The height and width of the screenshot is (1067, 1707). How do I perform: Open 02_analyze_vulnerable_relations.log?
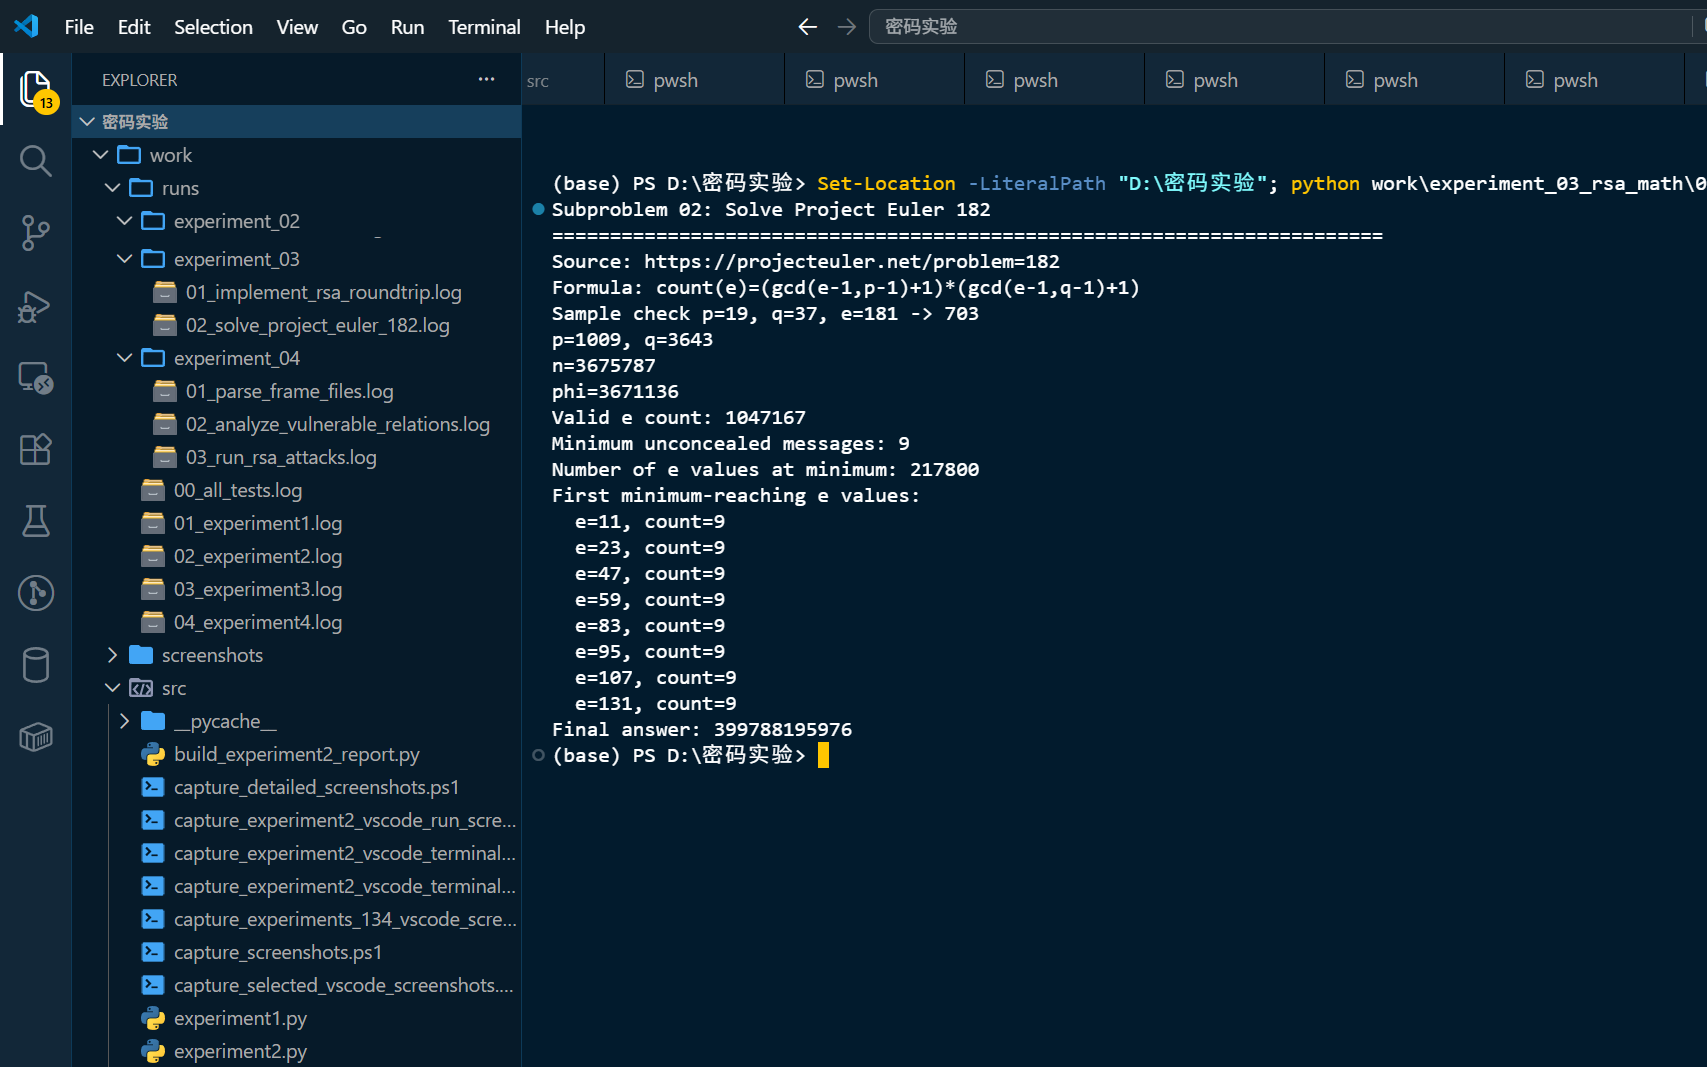(337, 424)
